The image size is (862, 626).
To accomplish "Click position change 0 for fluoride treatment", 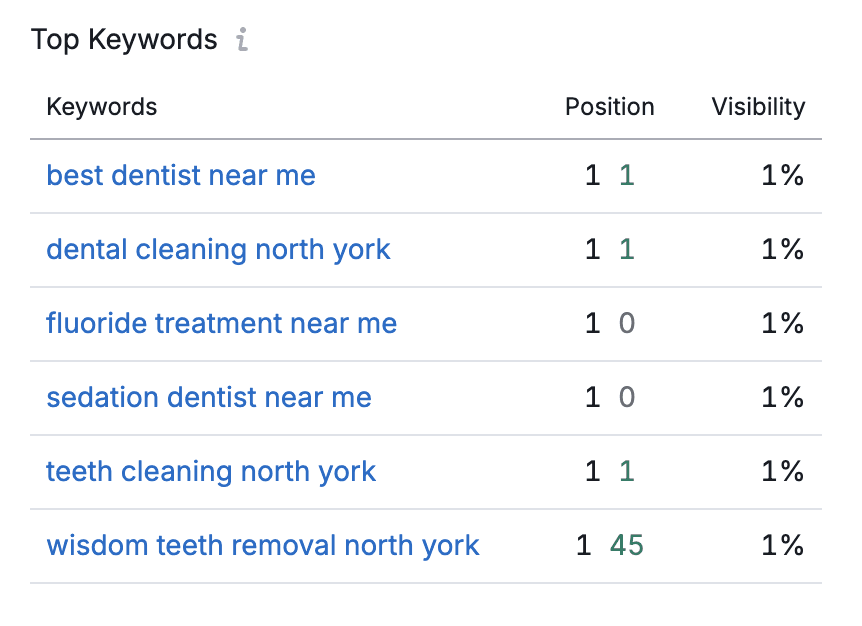I will 627,323.
